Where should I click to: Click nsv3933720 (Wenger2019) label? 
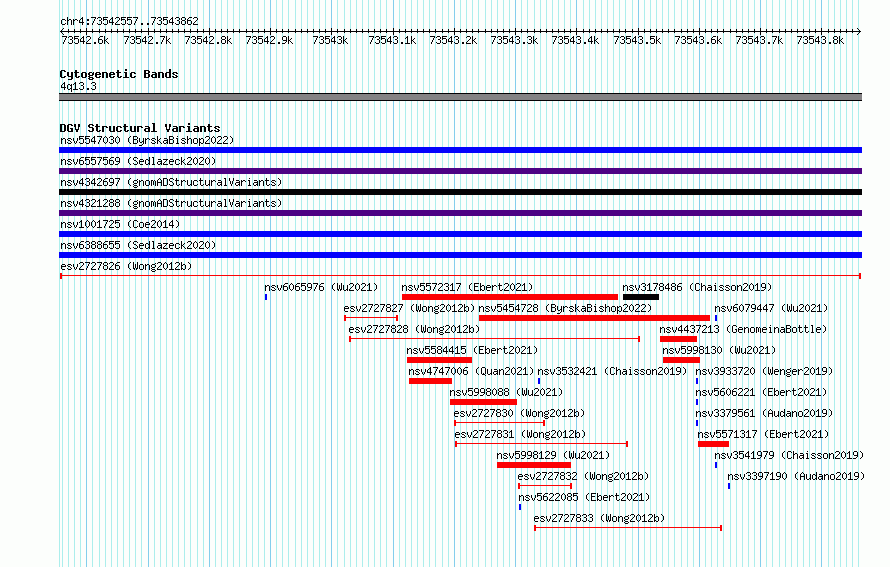[x=764, y=371]
